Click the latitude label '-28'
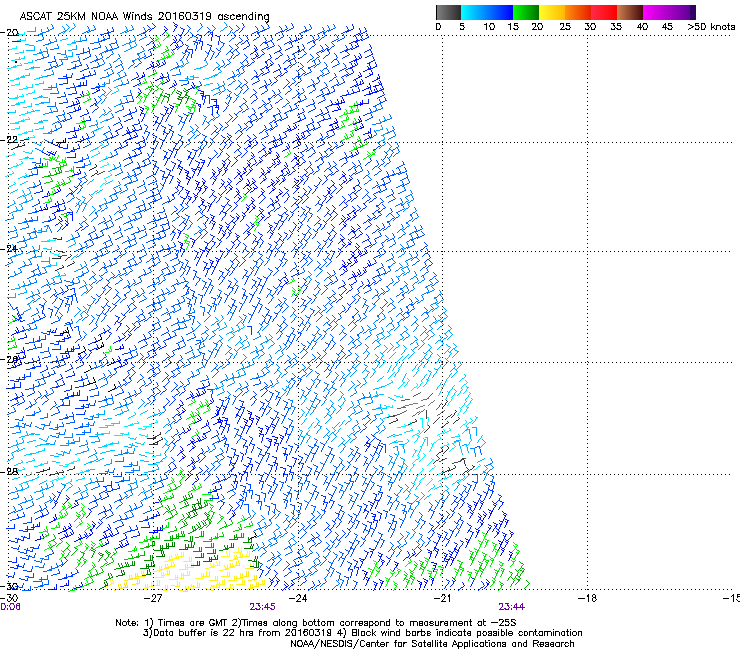Screen dimensions: 740x650 [x=9, y=471]
